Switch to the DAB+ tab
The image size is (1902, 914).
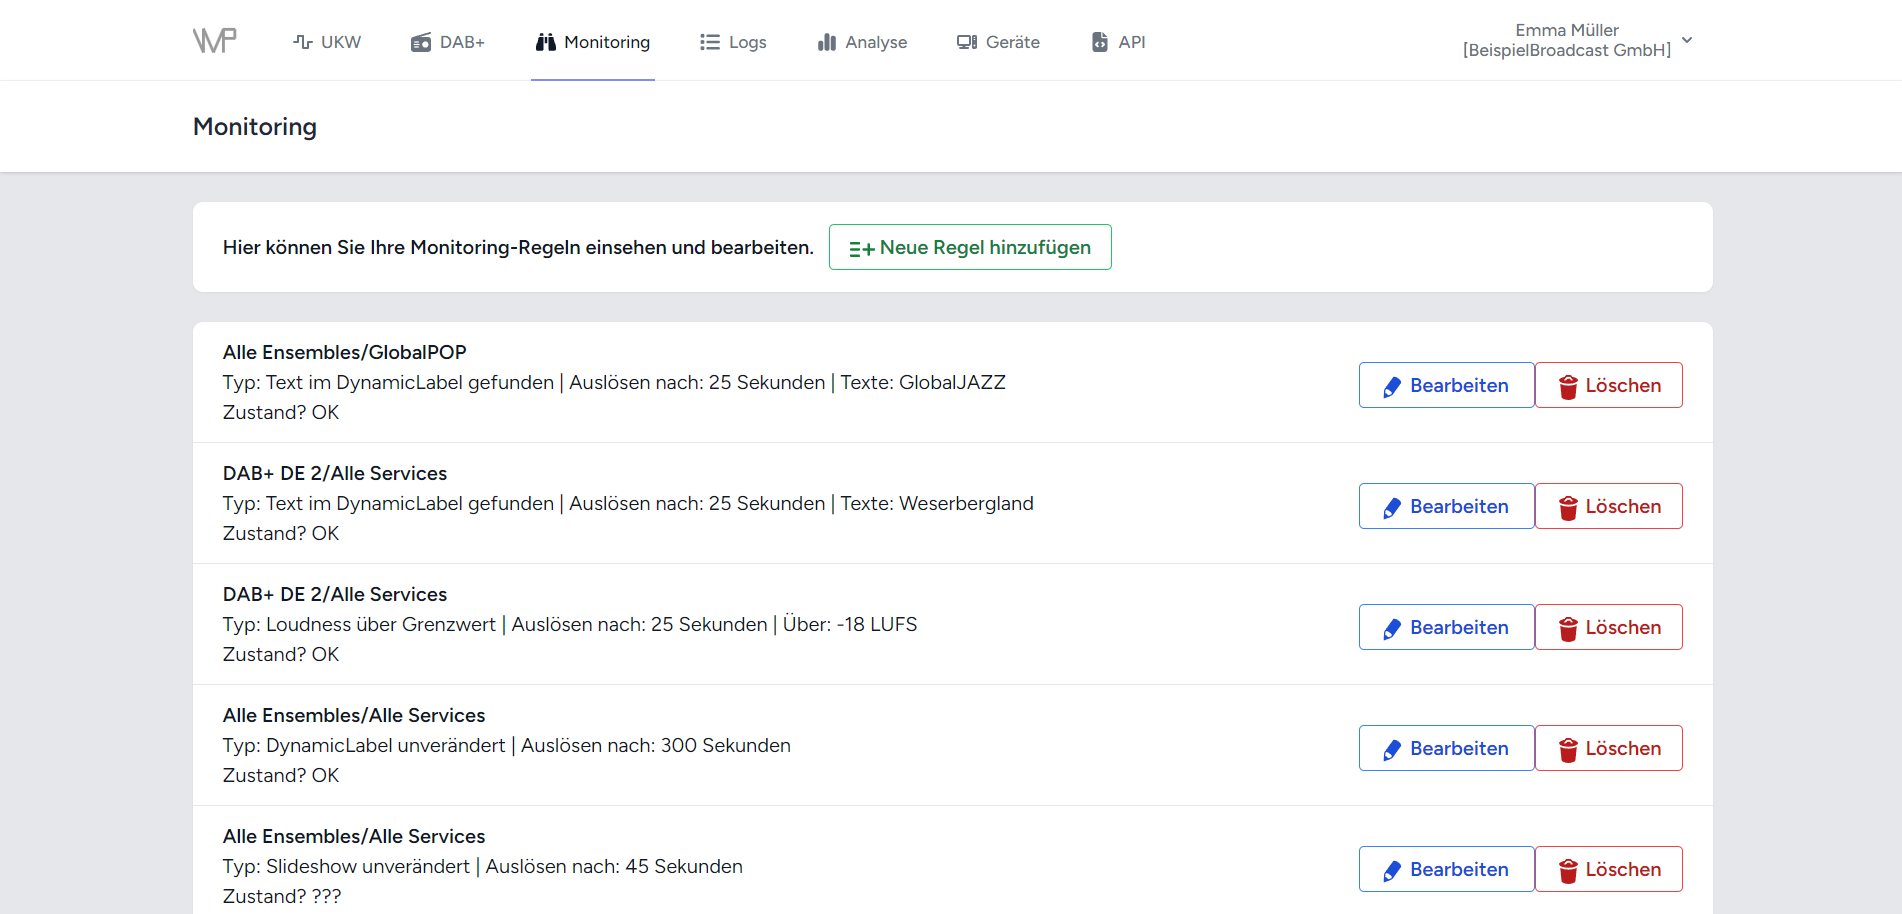[x=448, y=42]
